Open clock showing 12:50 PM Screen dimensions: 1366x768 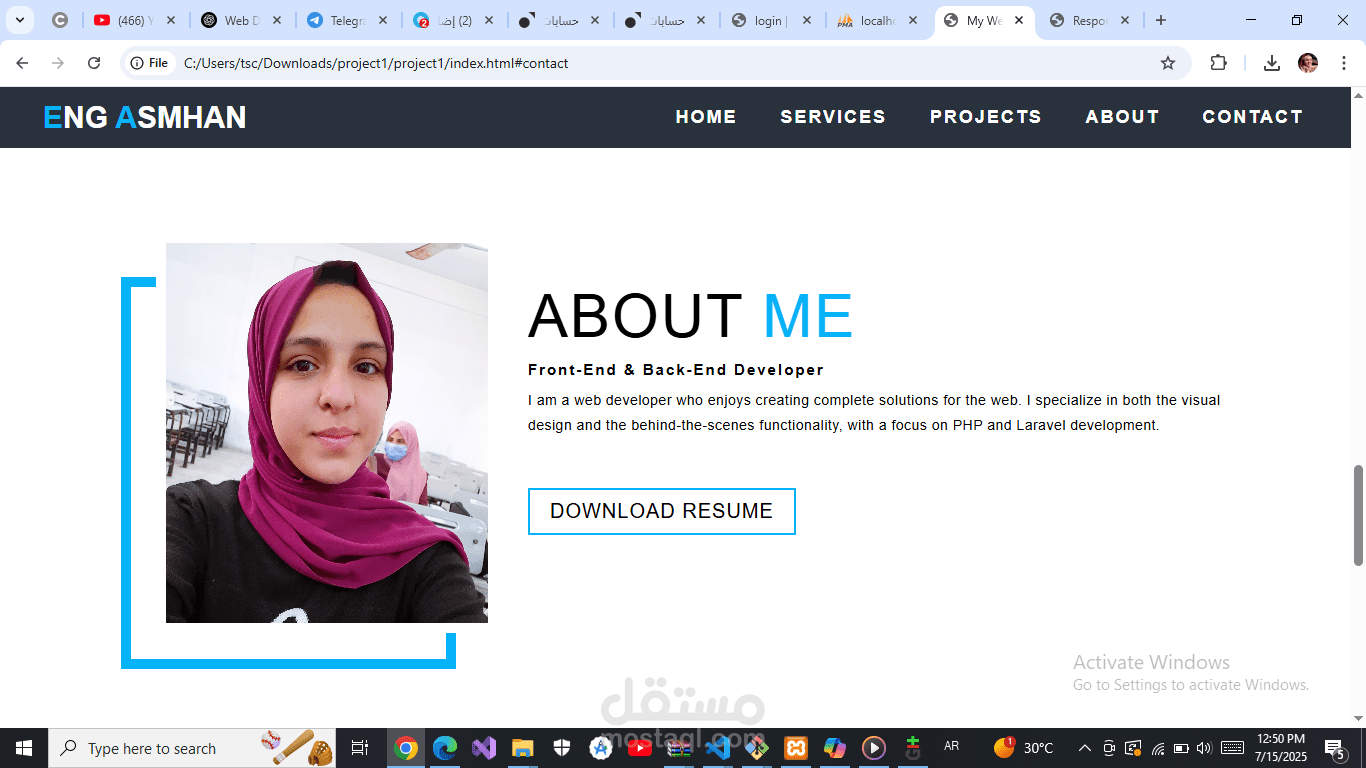1281,748
